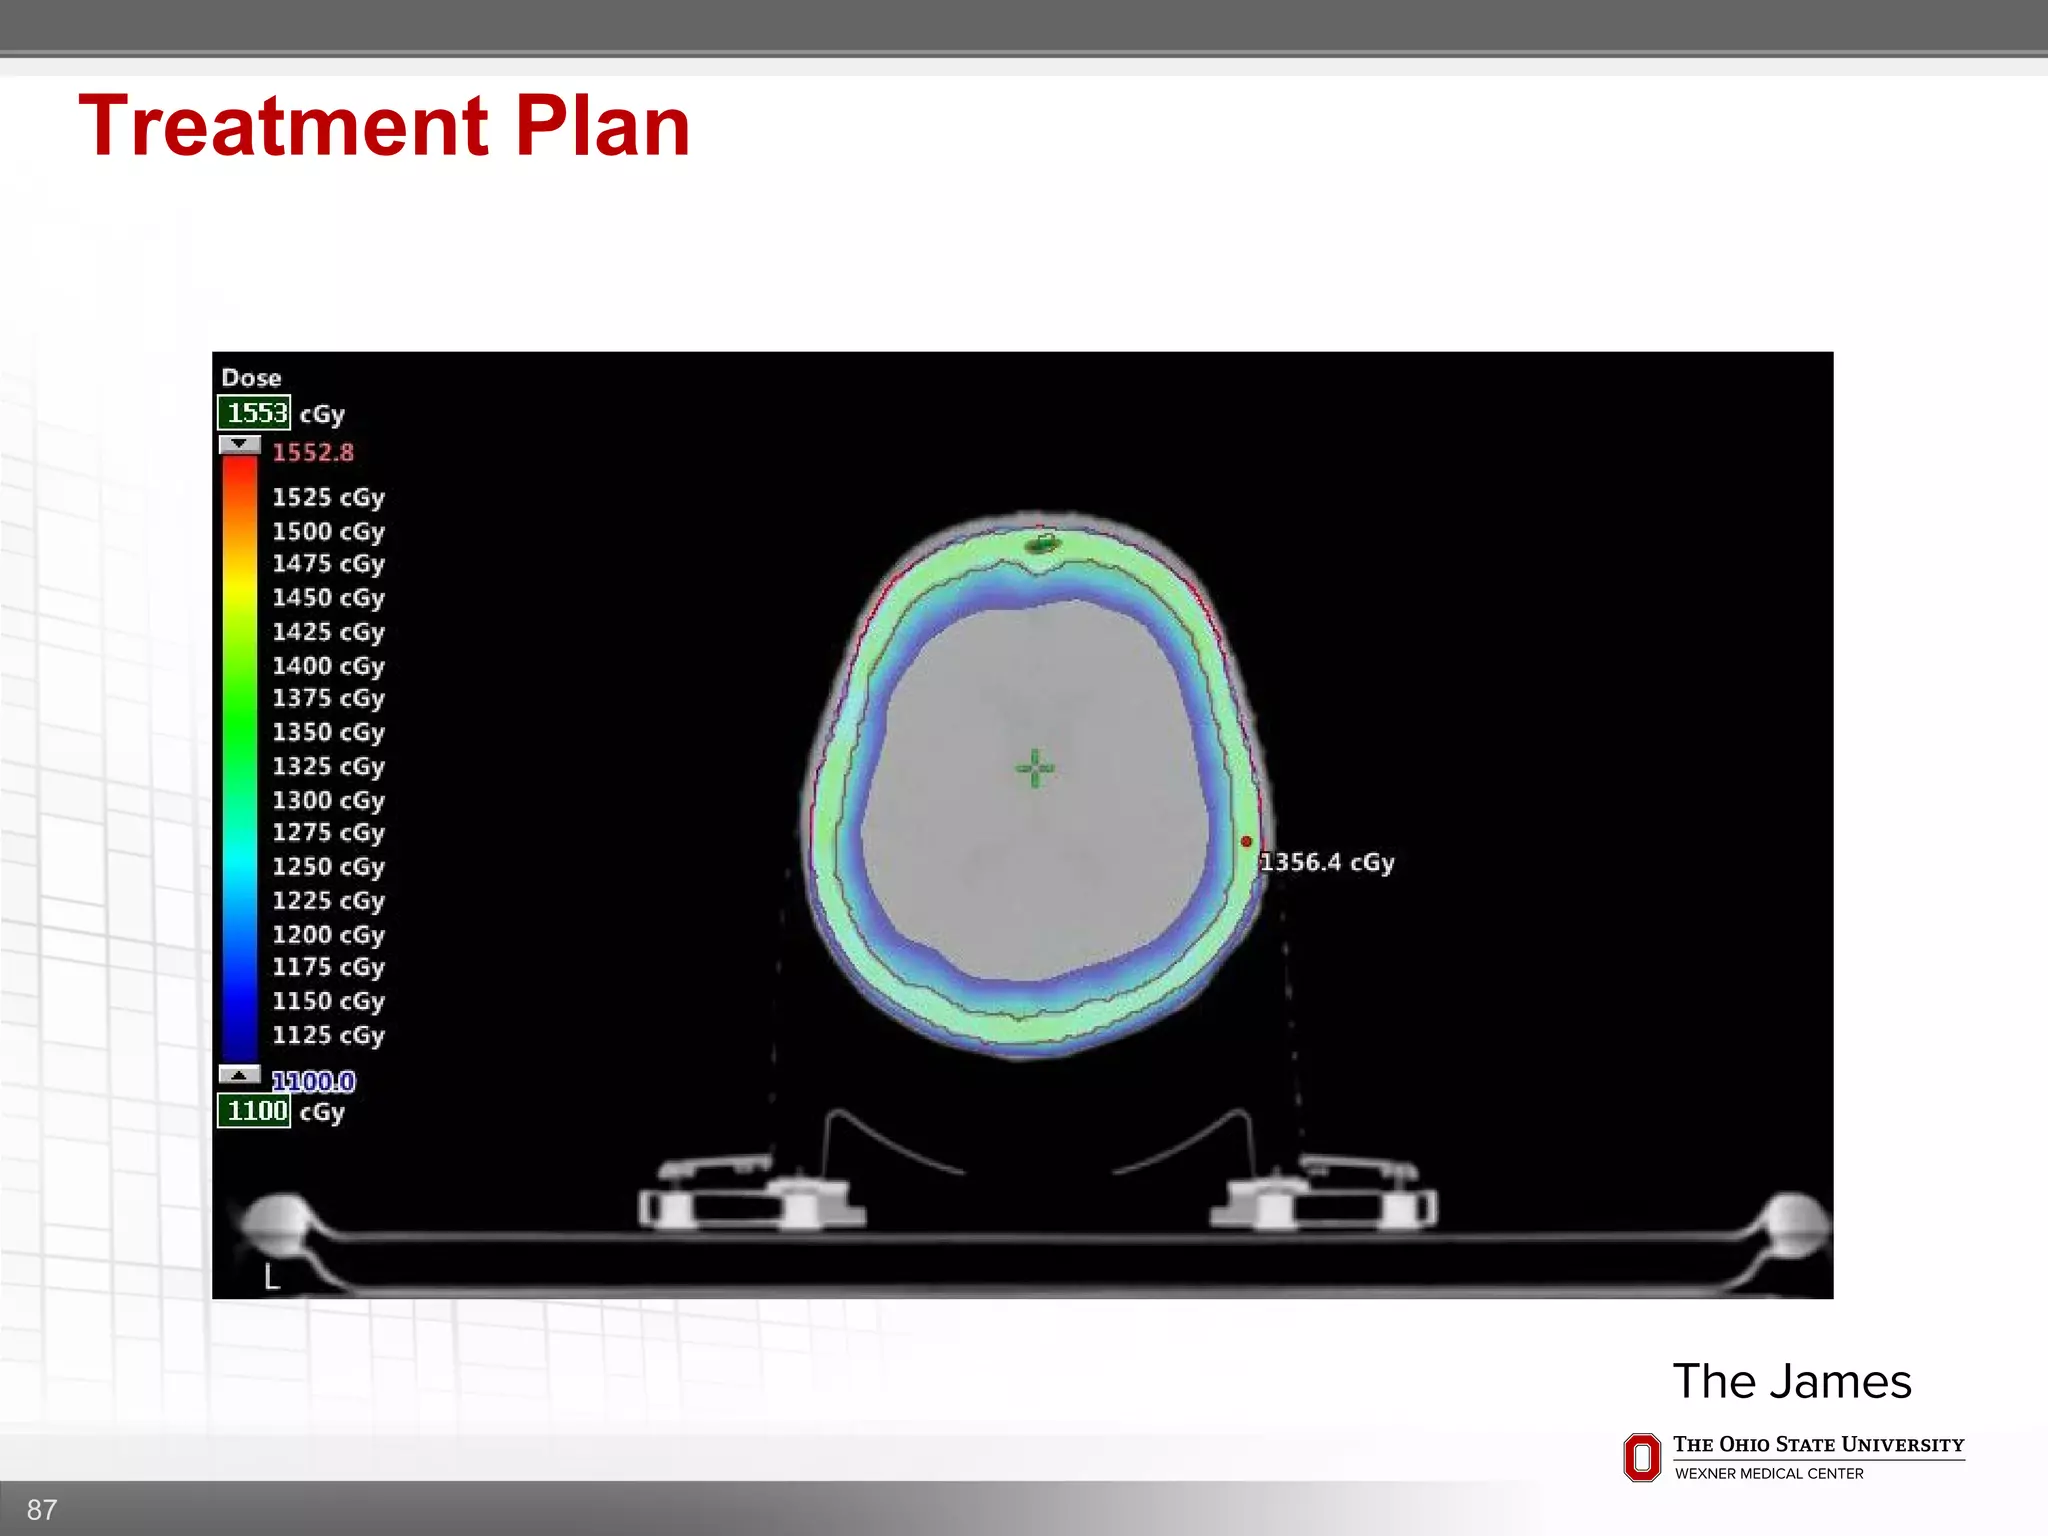Click the 1350 cGy scale label
Image resolution: width=2048 pixels, height=1536 pixels.
328,733
